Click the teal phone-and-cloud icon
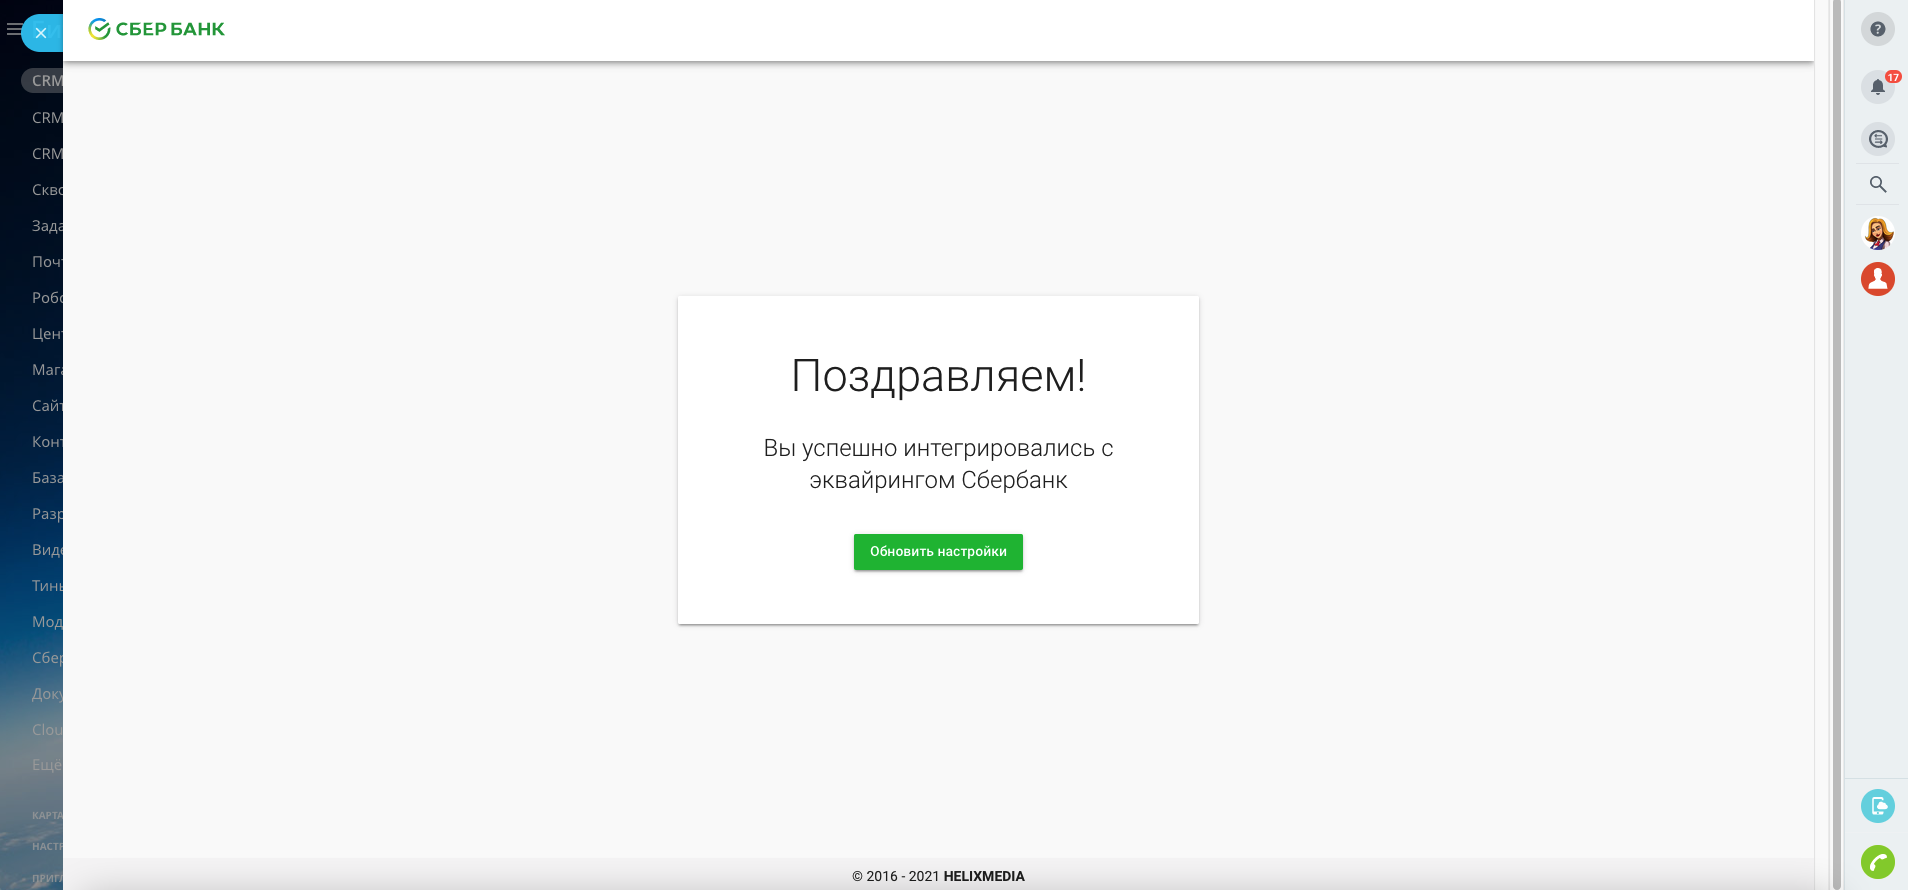This screenshot has width=1908, height=890. [x=1878, y=806]
